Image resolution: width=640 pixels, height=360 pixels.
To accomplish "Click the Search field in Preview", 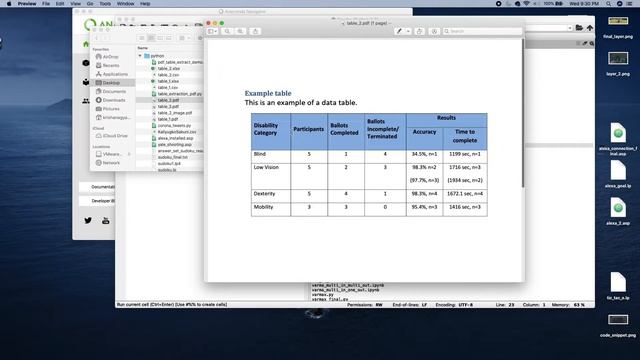I will tap(482, 31).
